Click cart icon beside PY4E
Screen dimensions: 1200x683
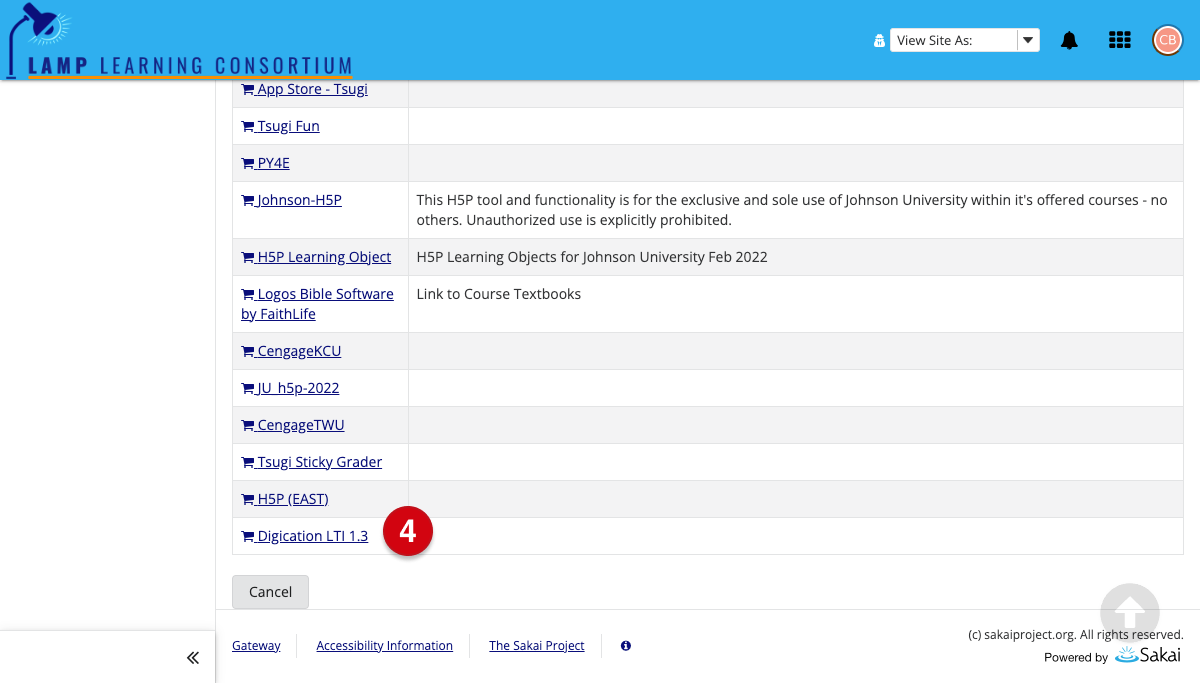(x=247, y=164)
